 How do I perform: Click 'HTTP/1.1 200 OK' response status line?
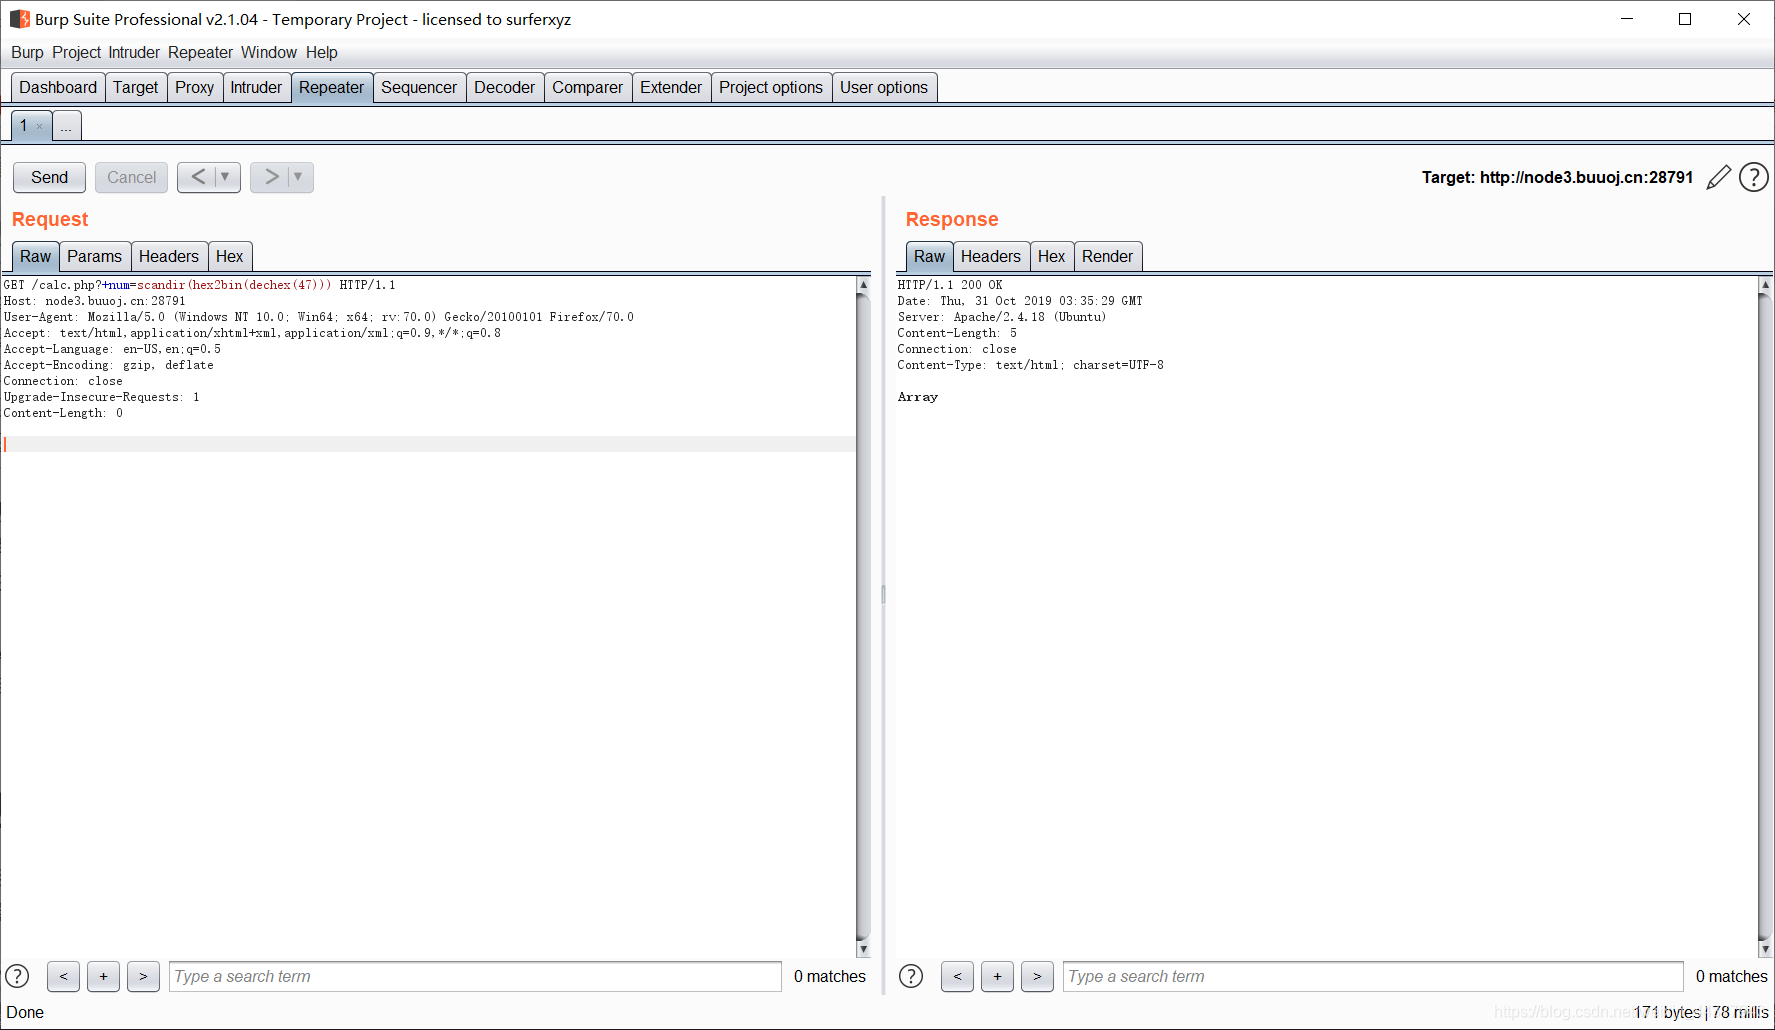[x=950, y=285]
